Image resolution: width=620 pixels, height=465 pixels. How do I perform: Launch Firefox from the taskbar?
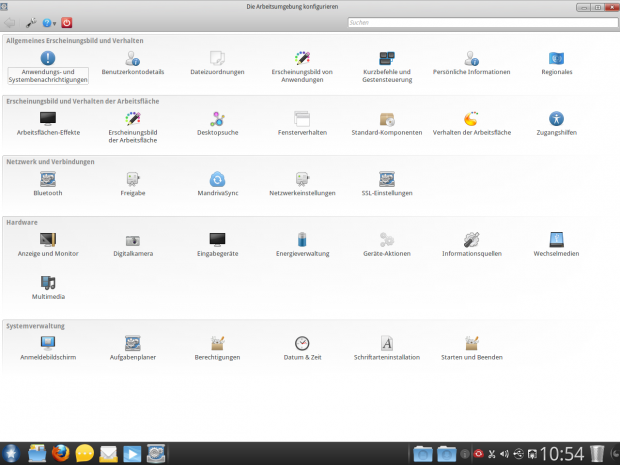60,454
